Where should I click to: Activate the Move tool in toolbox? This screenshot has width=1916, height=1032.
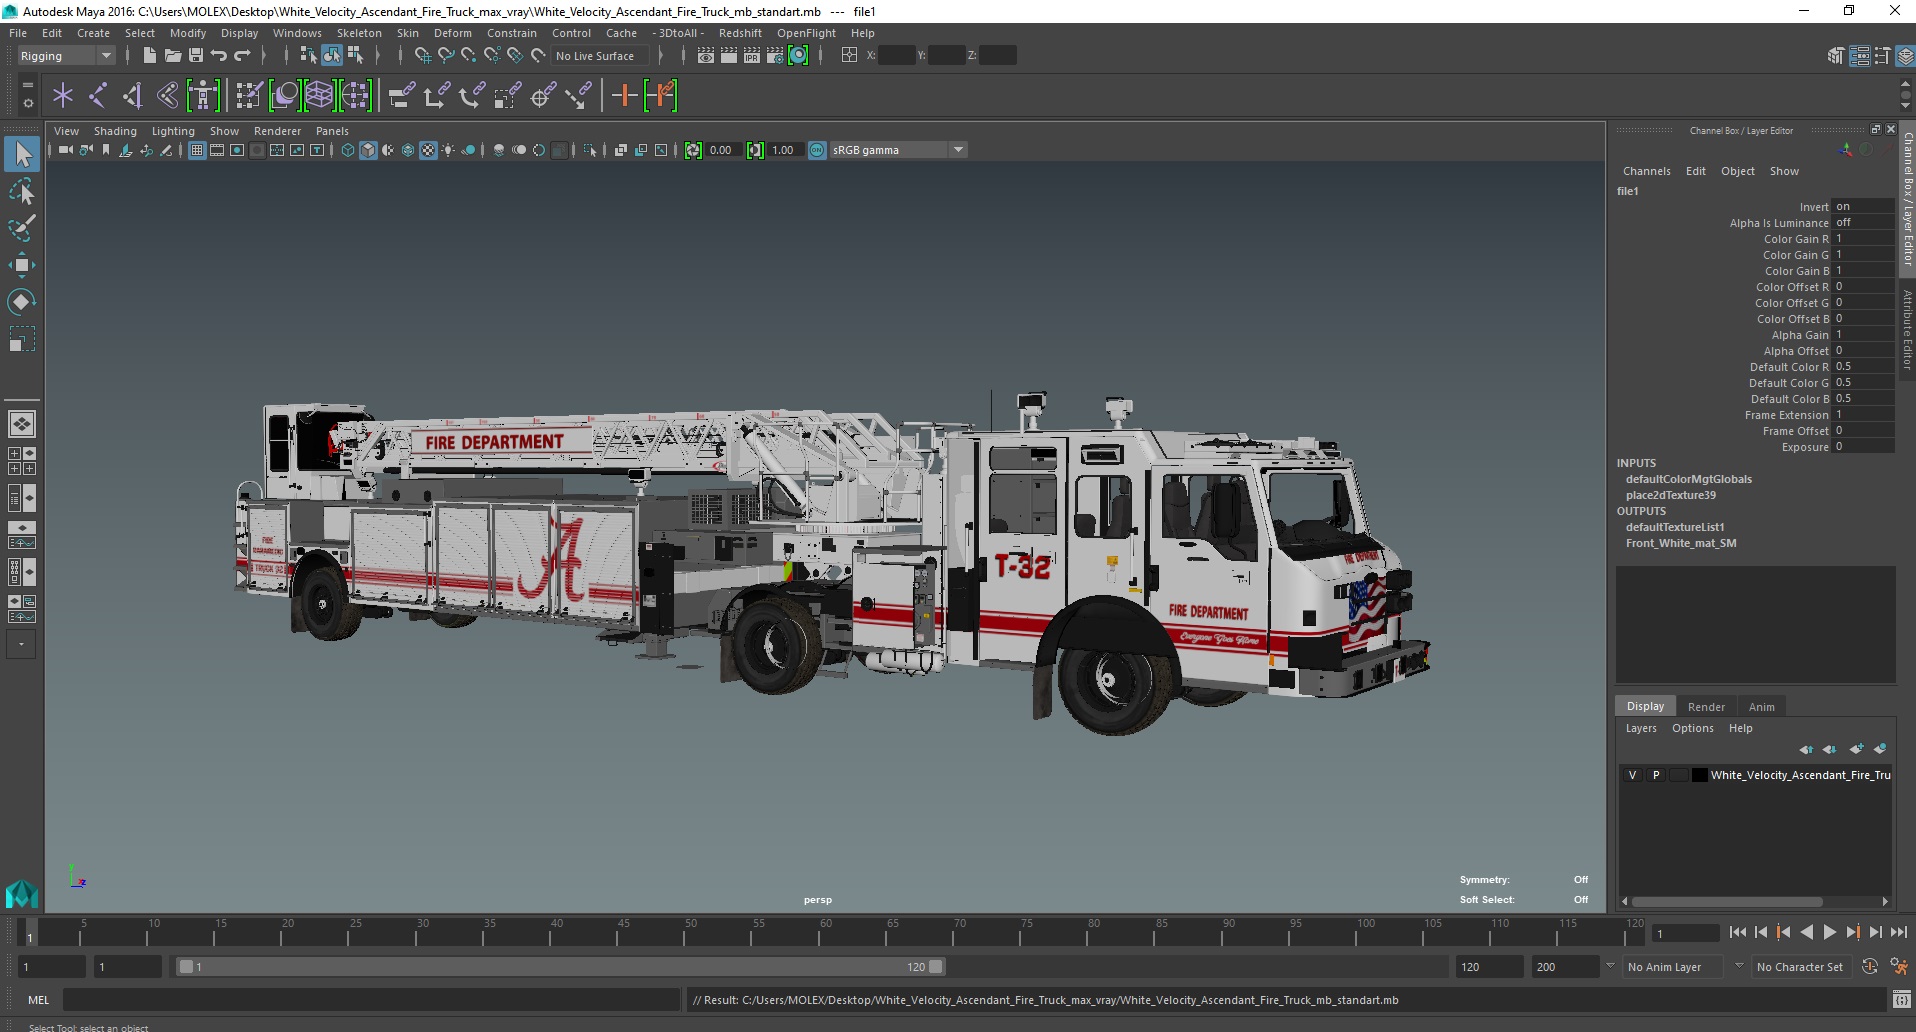coord(22,265)
